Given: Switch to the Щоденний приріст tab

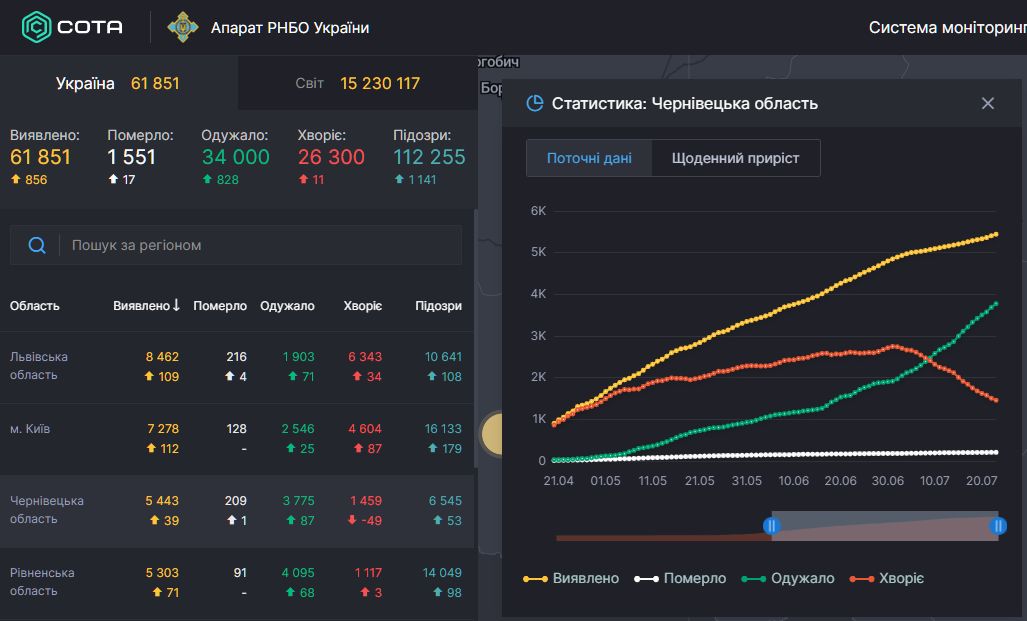Looking at the screenshot, I should point(735,158).
